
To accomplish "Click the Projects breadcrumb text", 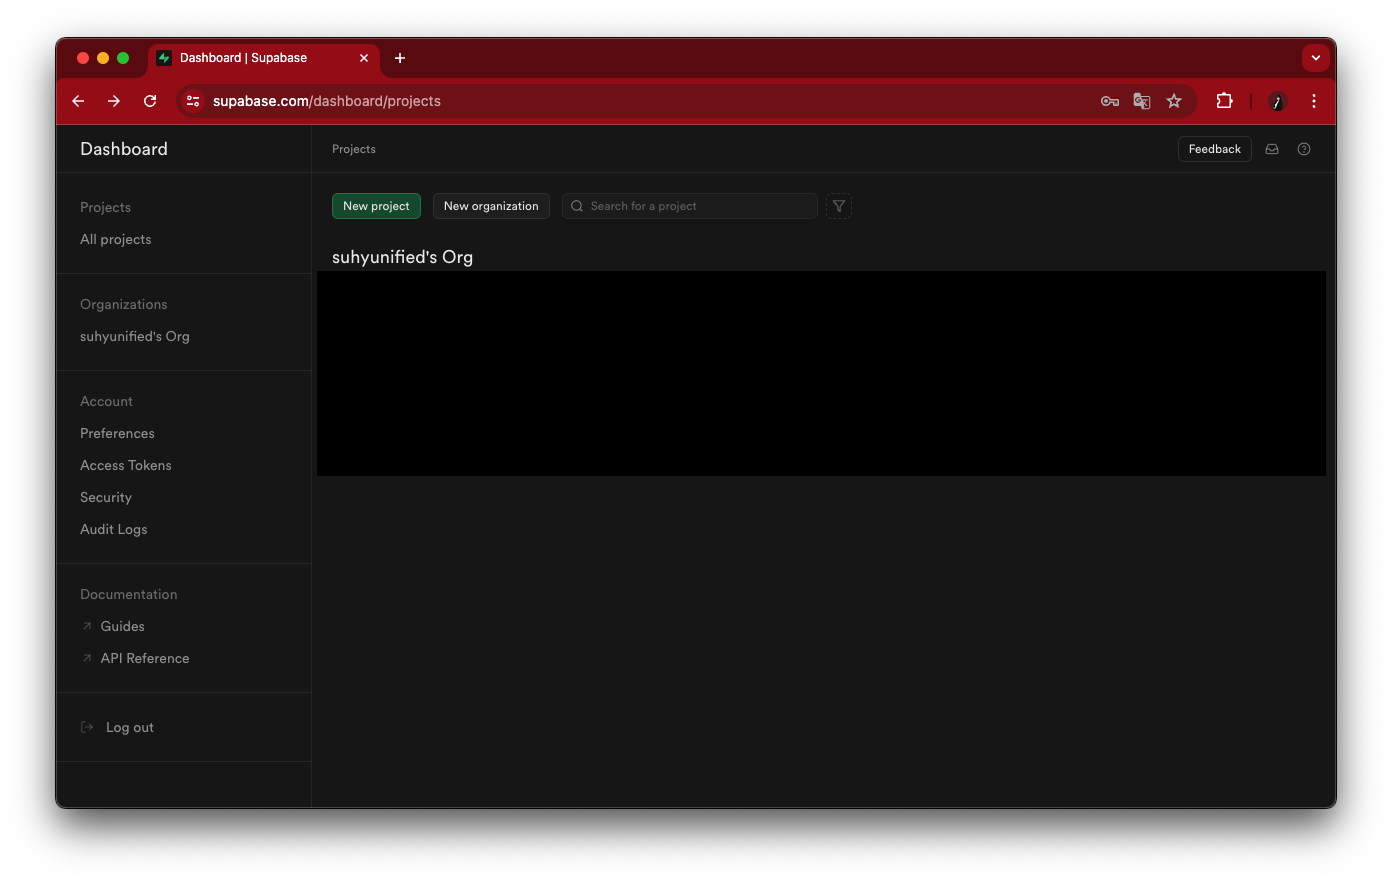I will coord(354,149).
